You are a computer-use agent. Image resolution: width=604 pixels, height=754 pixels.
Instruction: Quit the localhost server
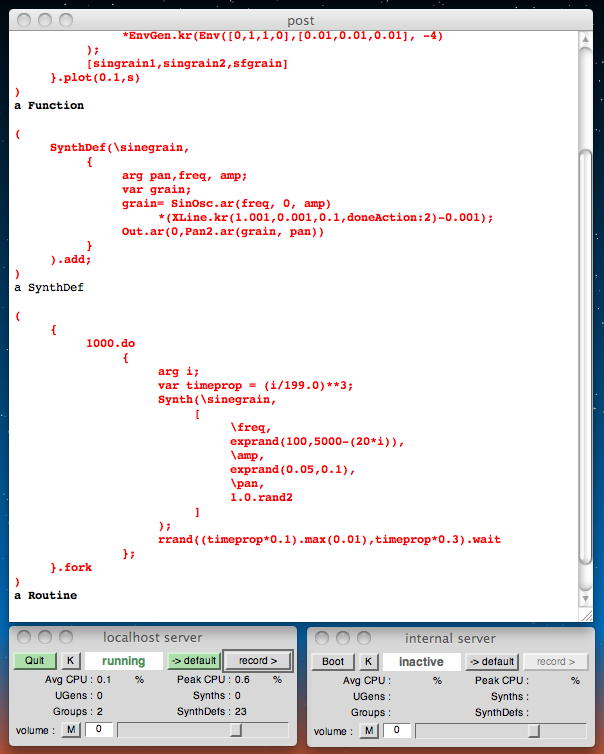click(x=35, y=661)
